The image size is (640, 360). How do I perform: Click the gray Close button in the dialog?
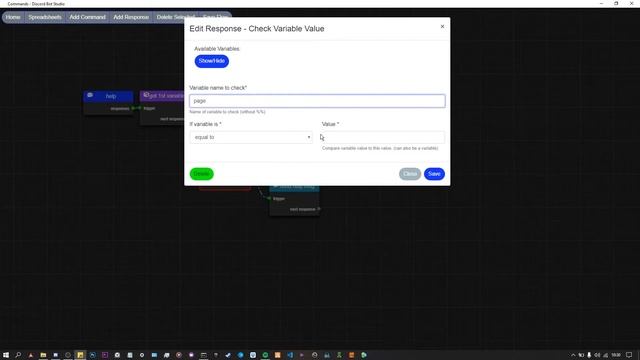410,174
